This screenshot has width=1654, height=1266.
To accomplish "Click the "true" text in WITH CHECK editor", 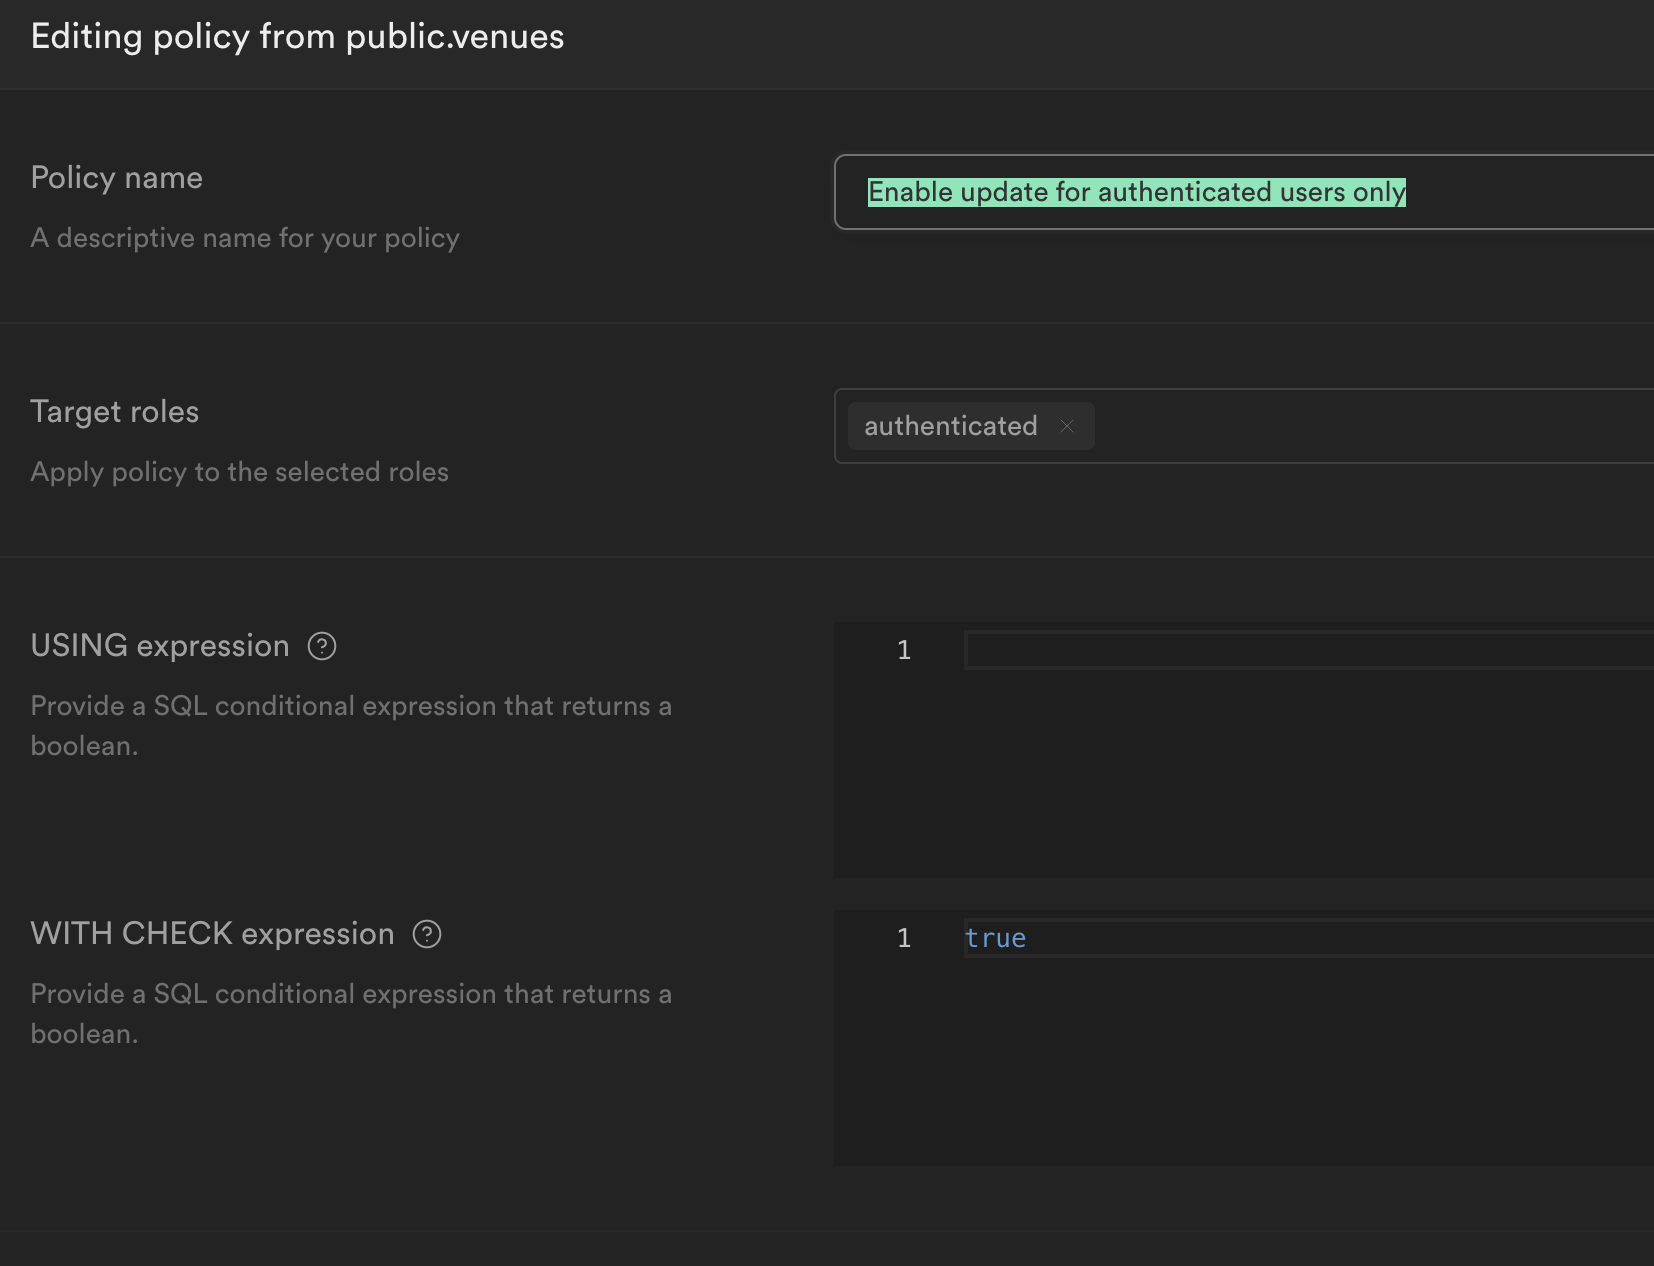I will click(995, 938).
